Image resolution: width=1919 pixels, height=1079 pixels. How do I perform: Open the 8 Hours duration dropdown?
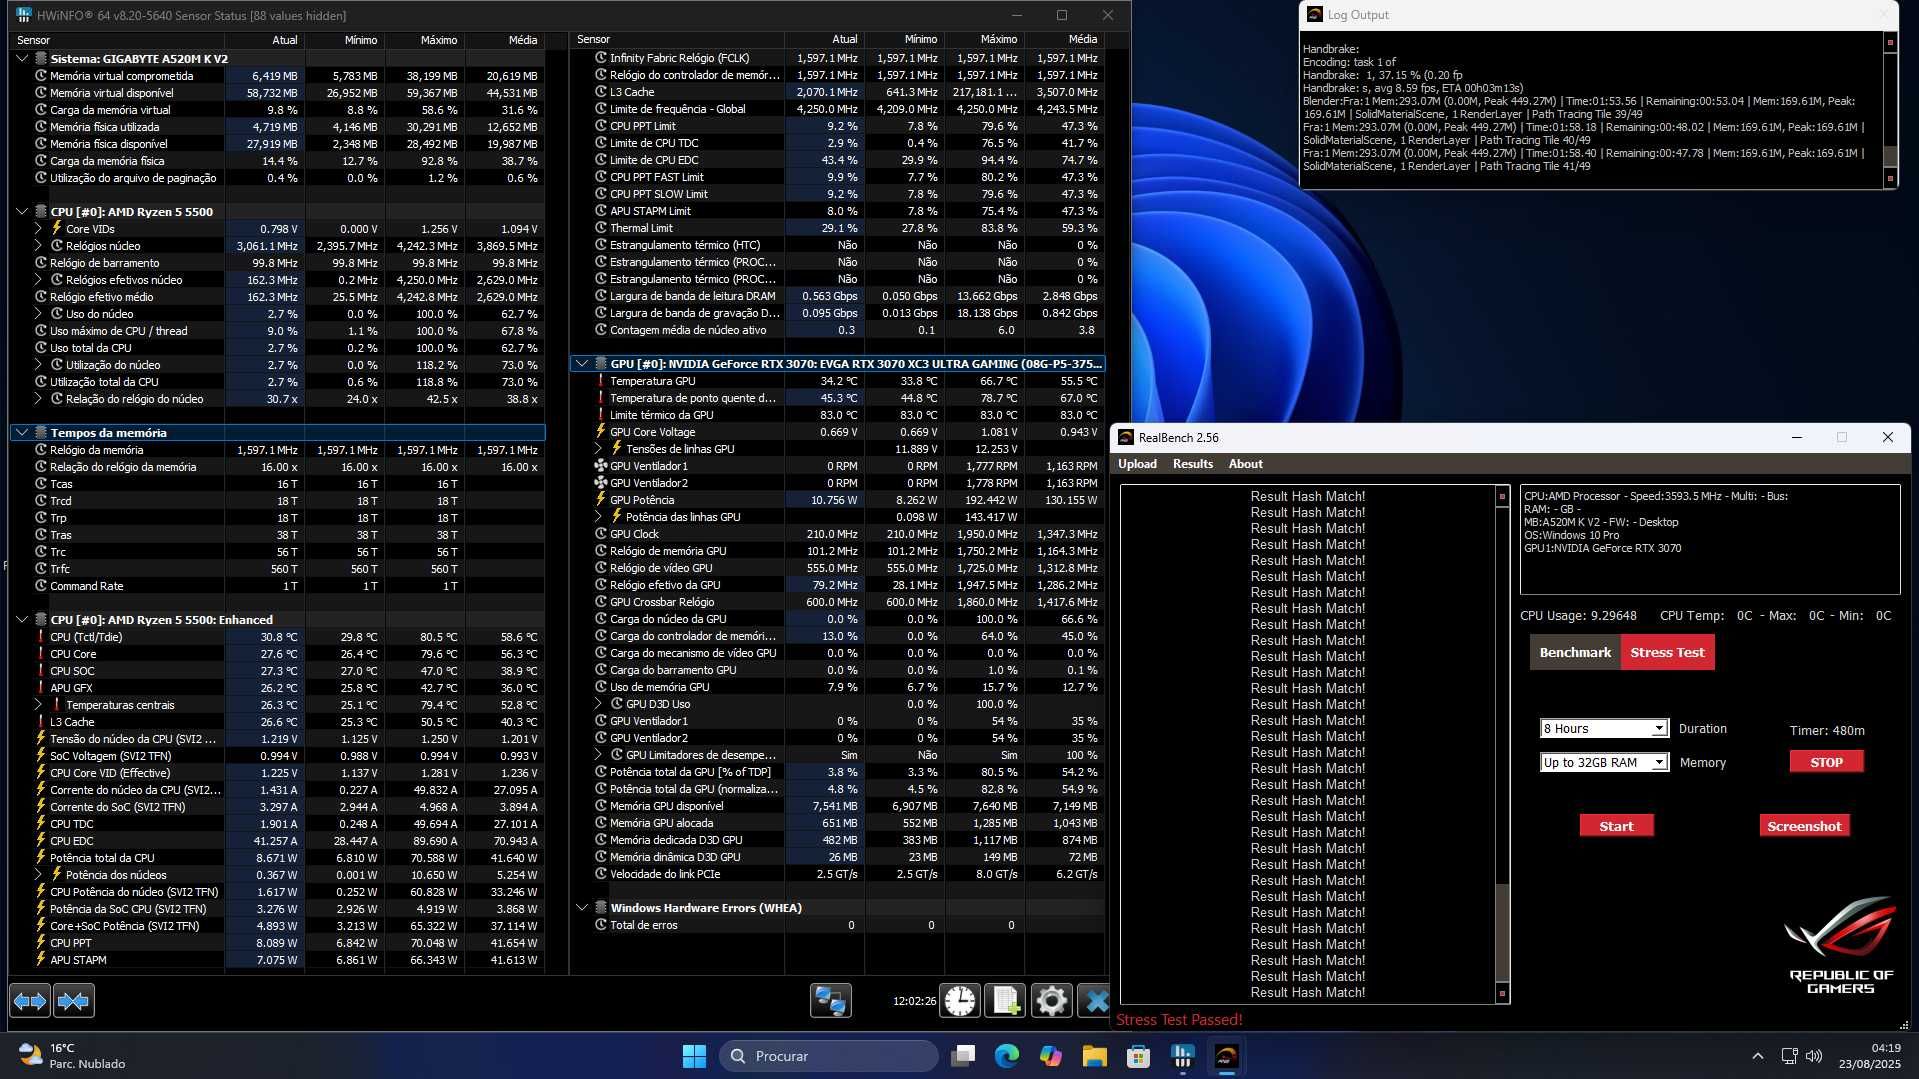[1604, 728]
